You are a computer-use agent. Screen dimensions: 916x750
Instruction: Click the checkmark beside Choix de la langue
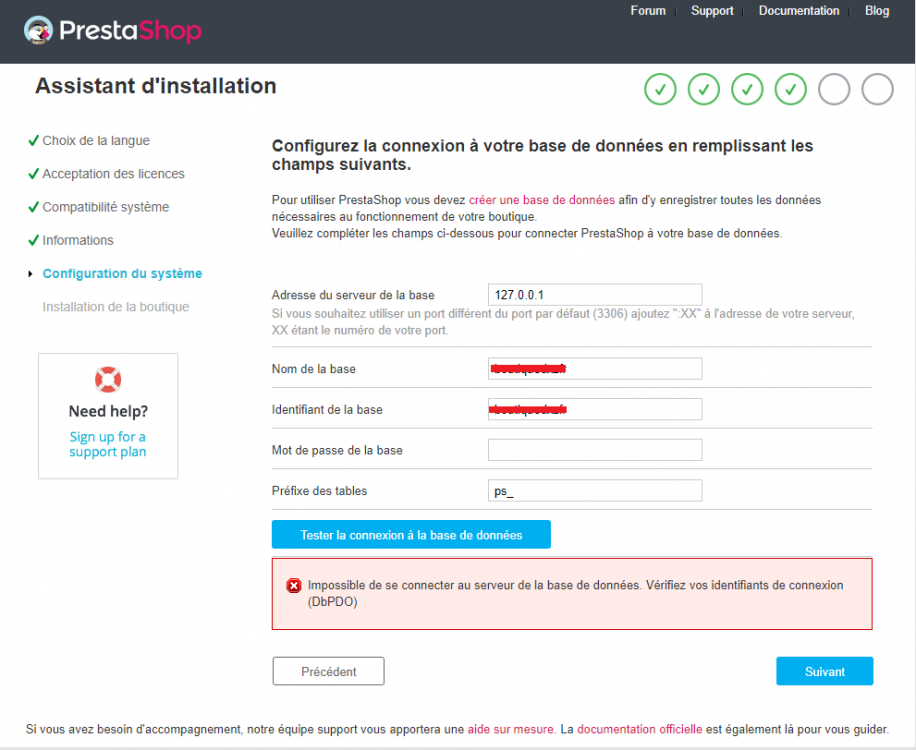pyautogui.click(x=34, y=140)
